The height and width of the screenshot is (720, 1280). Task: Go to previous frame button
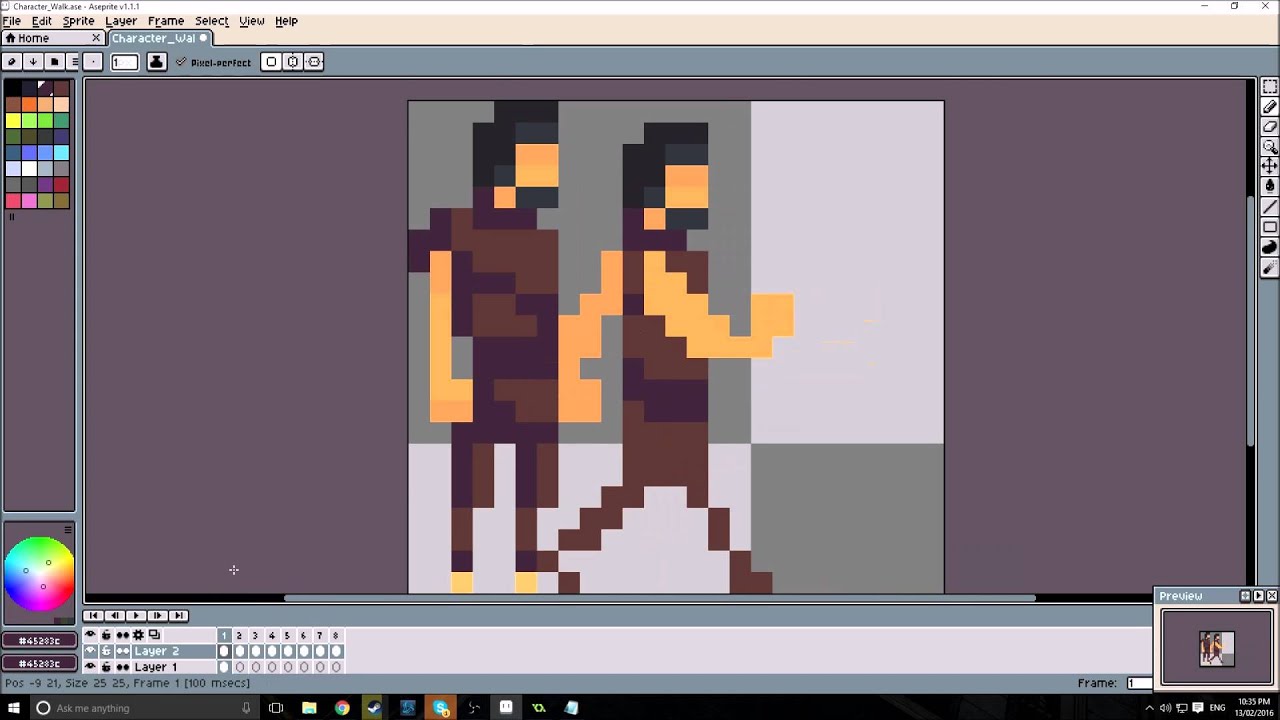coord(114,616)
